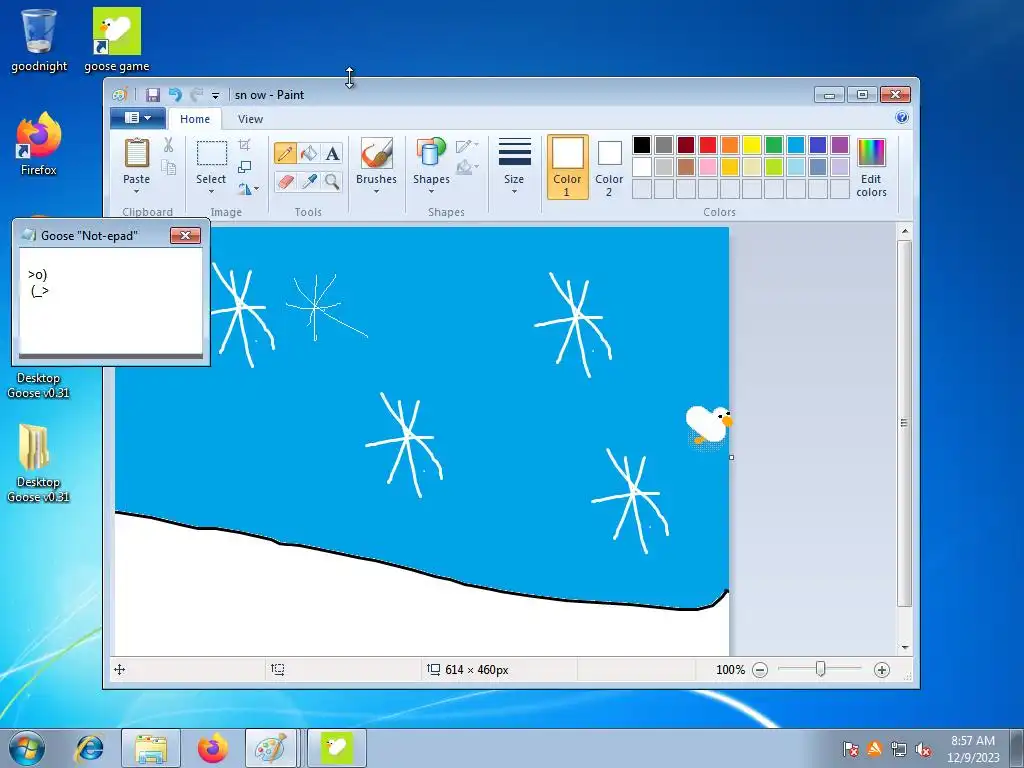Switch to the Home ribbon tab
This screenshot has width=1024, height=768.
(x=195, y=119)
